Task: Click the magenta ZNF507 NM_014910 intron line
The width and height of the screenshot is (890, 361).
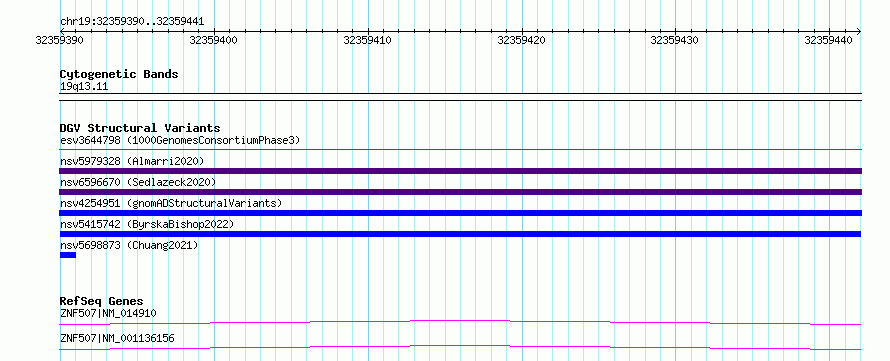Action: (x=460, y=322)
